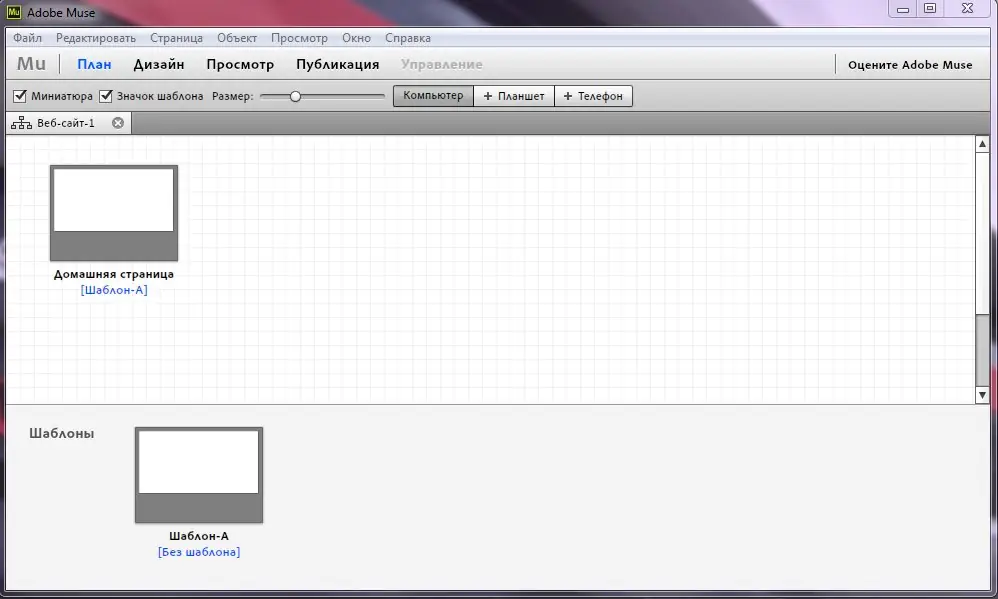Click the Adobe Muse app icon in title bar
998x599 pixels.
[13, 12]
